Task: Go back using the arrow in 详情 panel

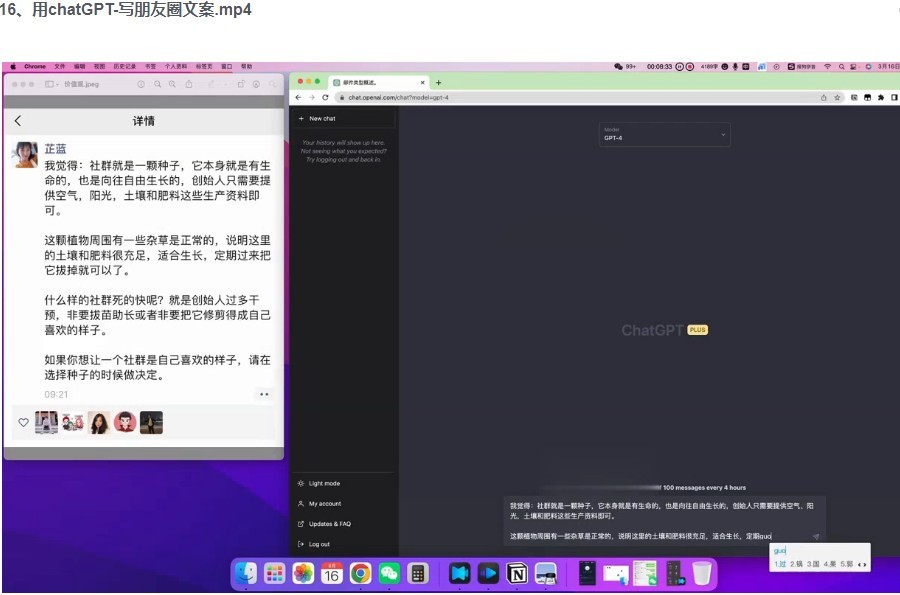Action: (x=19, y=120)
